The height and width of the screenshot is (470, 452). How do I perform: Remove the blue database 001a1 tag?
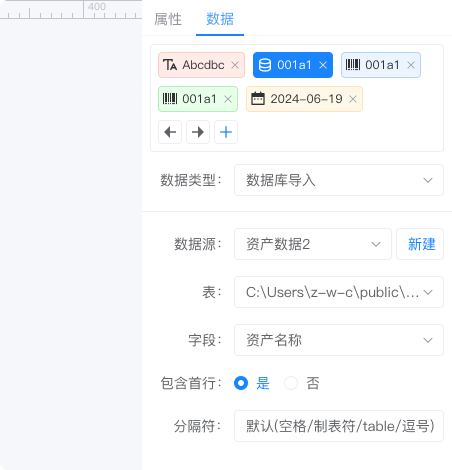(323, 65)
